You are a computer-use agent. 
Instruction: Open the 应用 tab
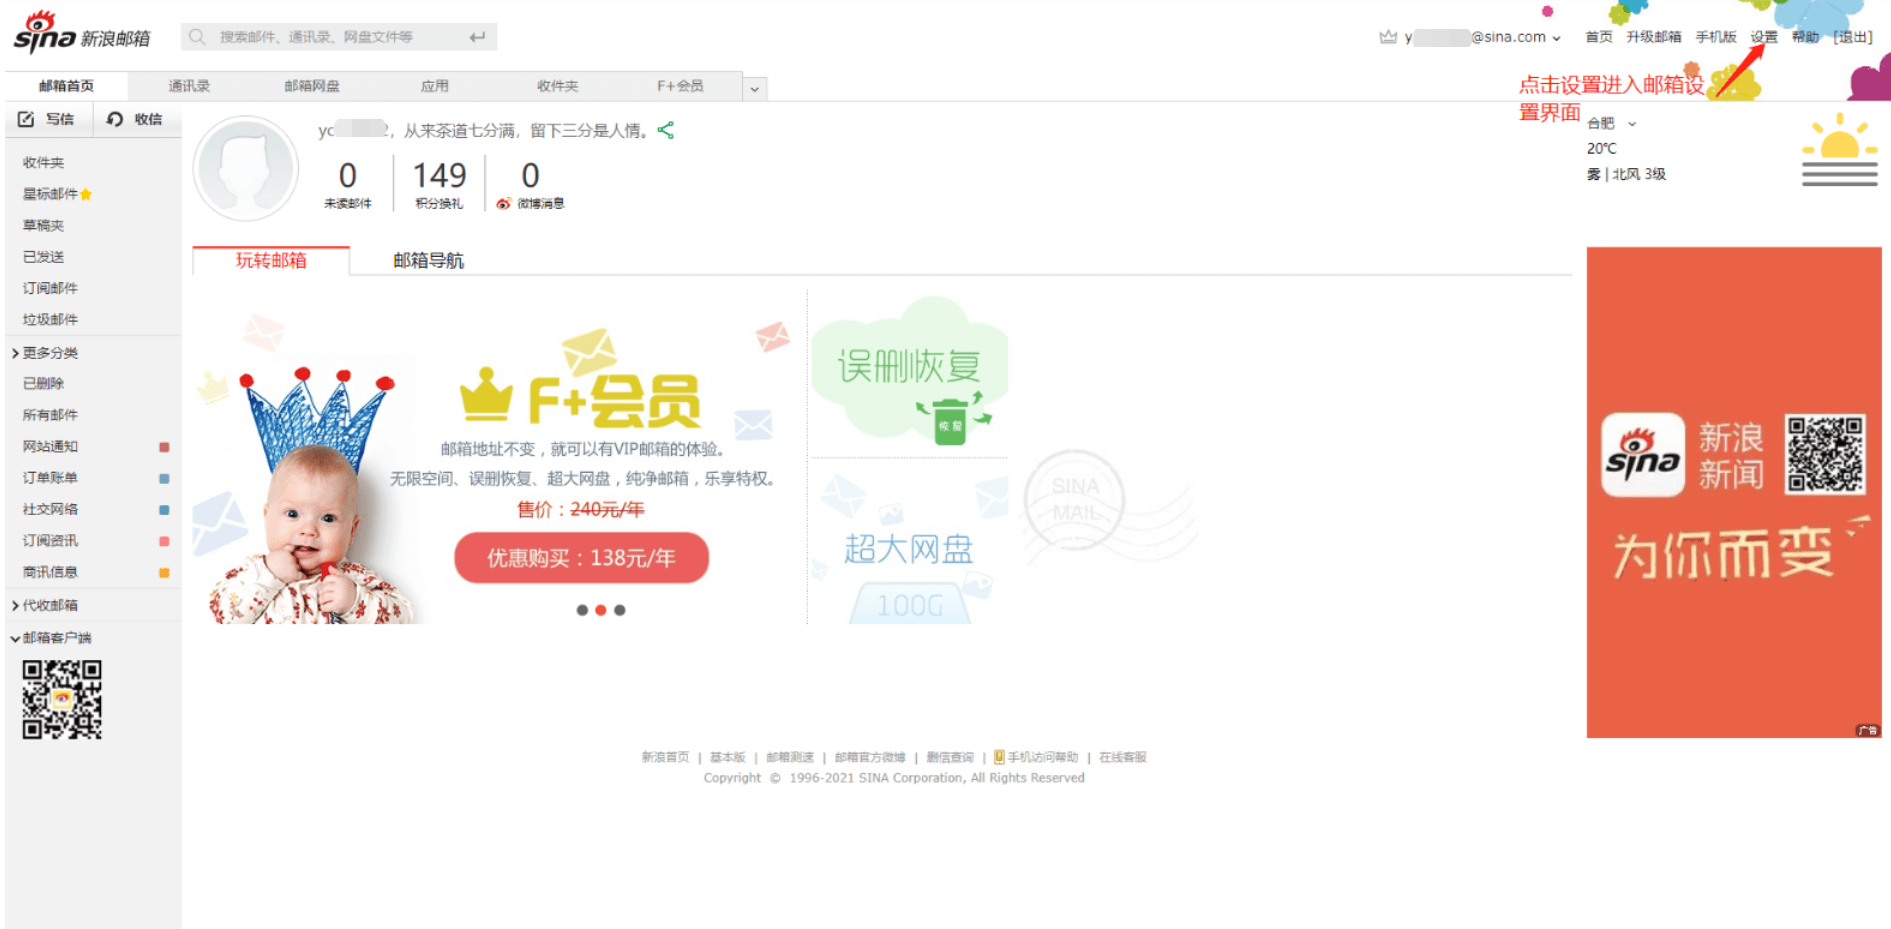tap(435, 86)
